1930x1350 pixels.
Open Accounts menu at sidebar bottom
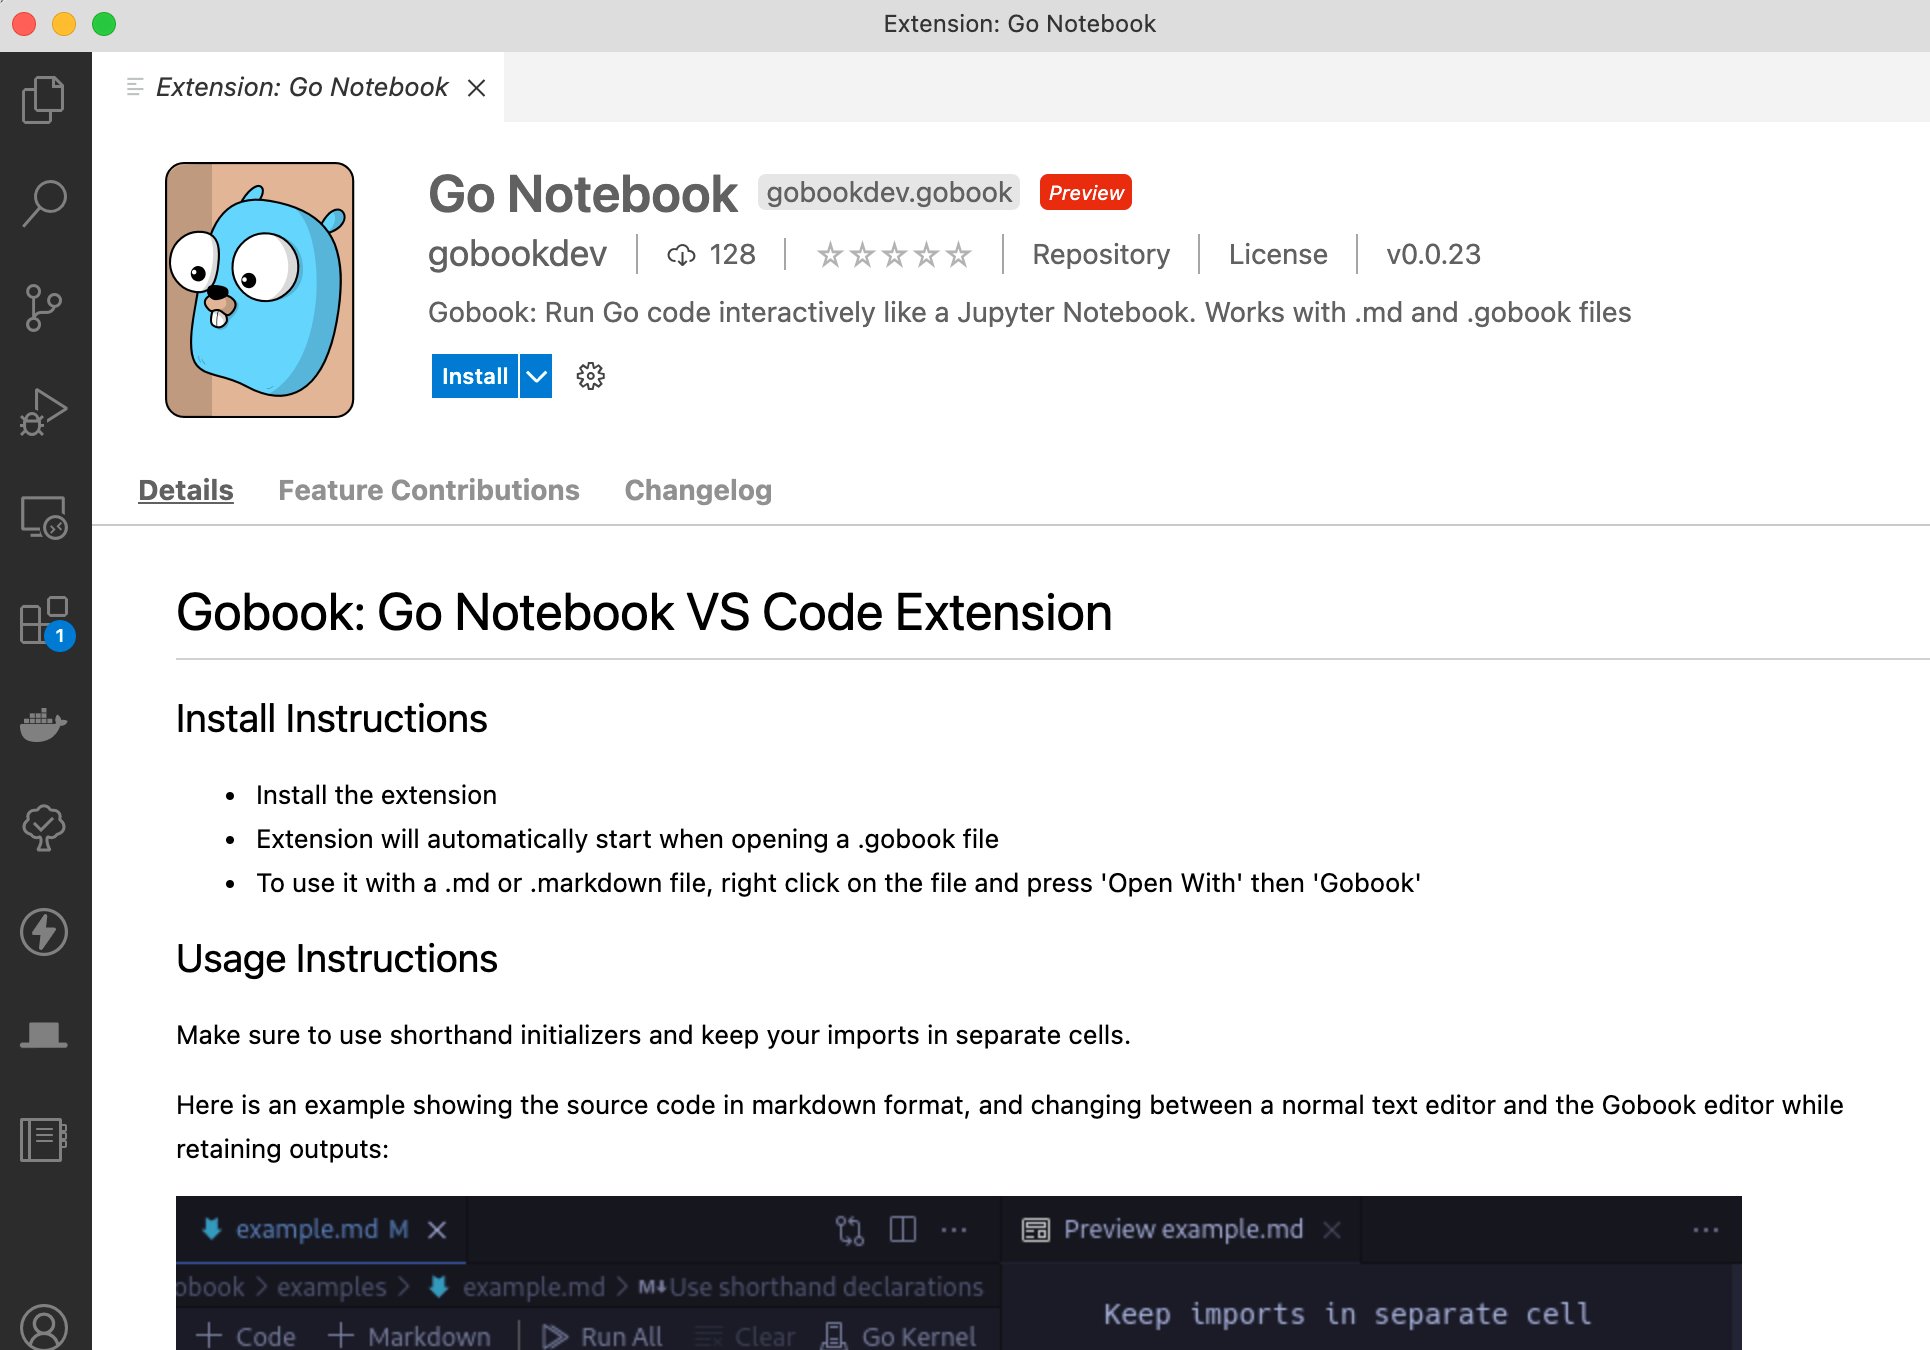click(x=44, y=1327)
